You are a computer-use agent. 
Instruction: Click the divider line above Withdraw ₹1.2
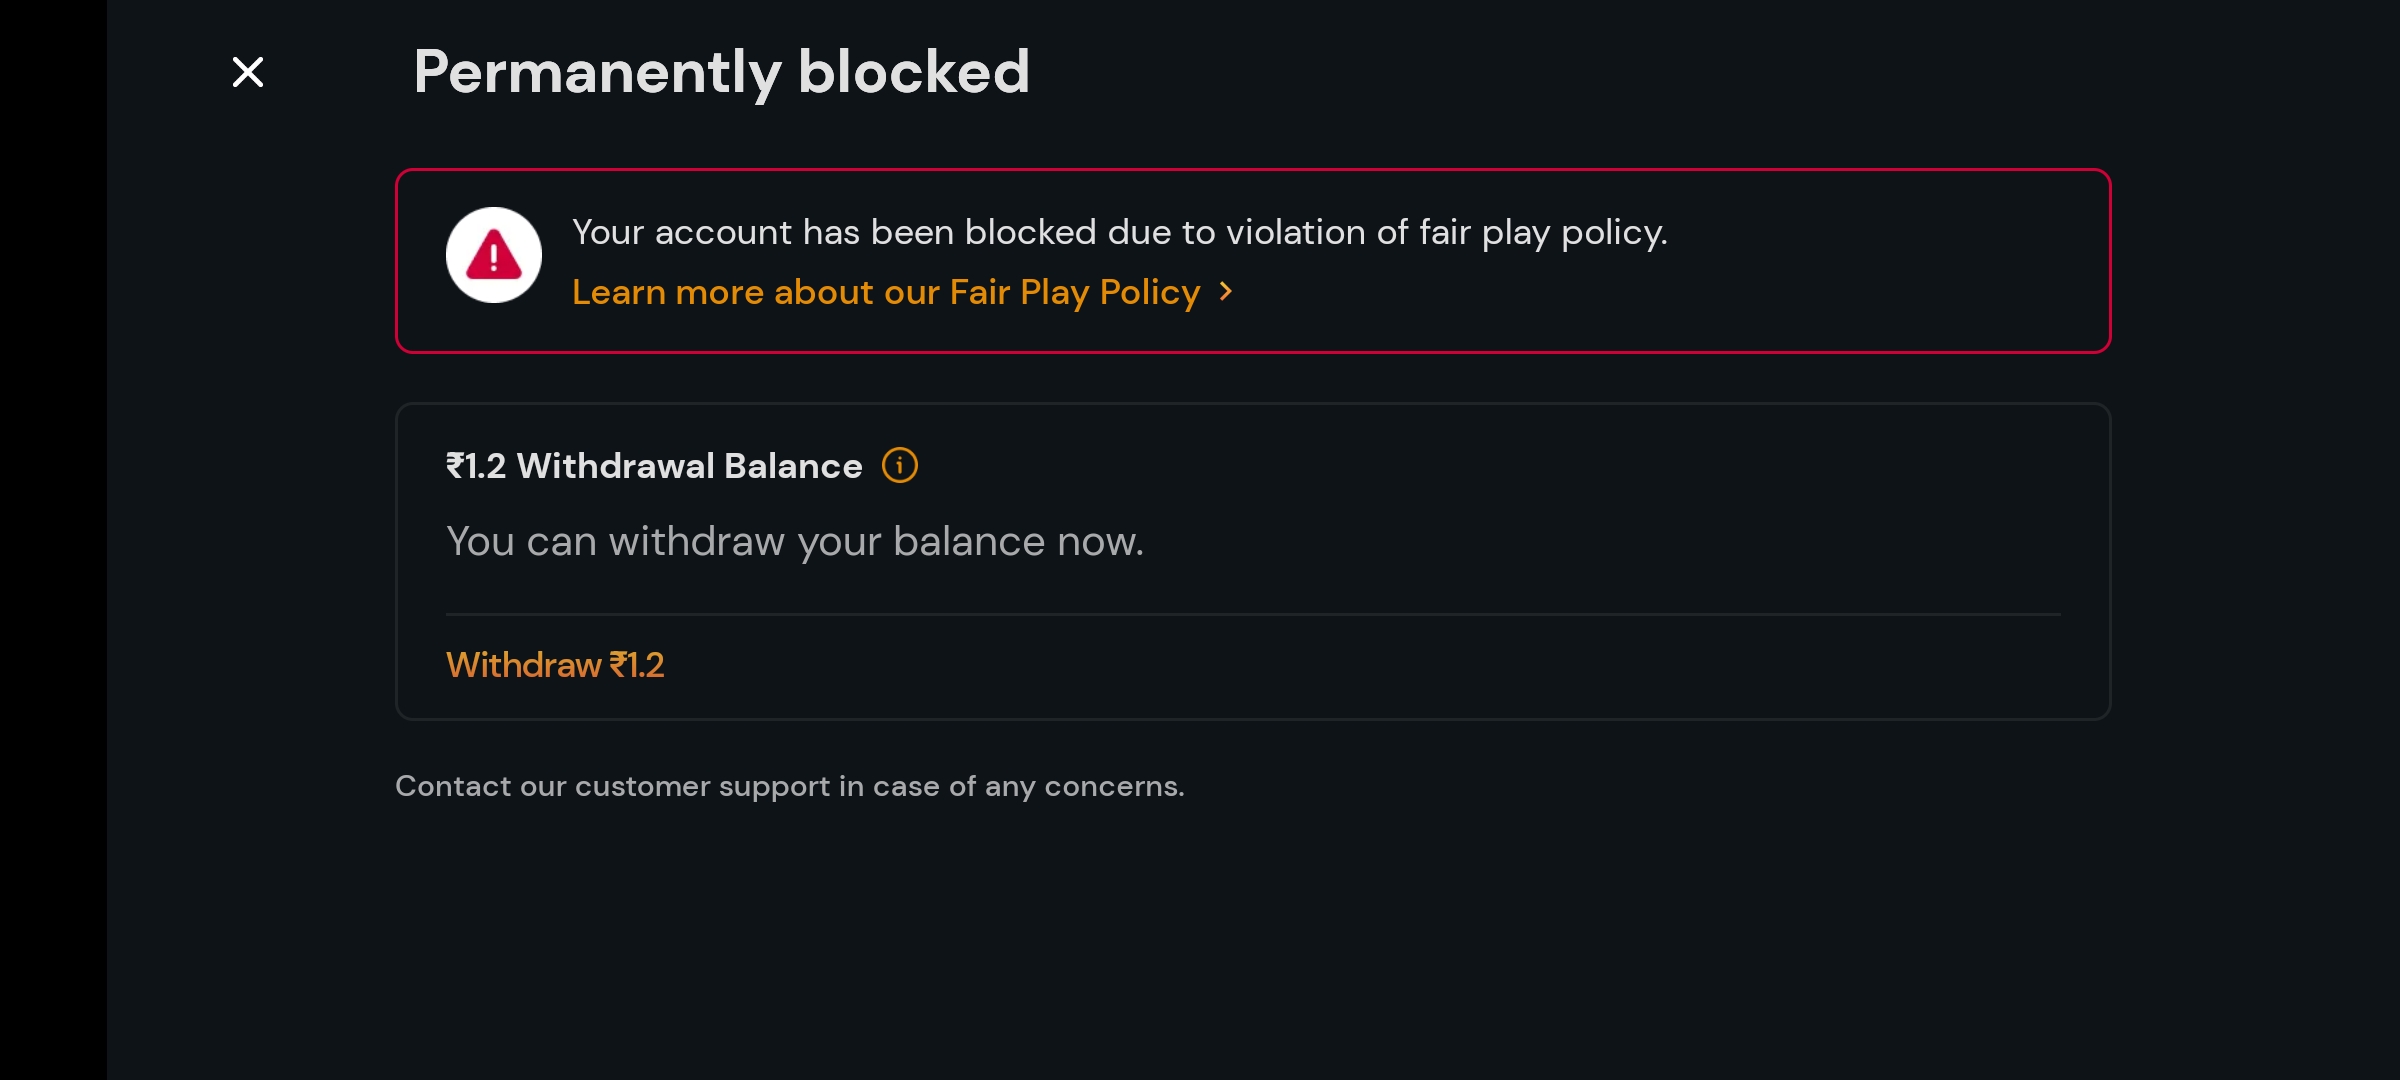coord(1252,614)
